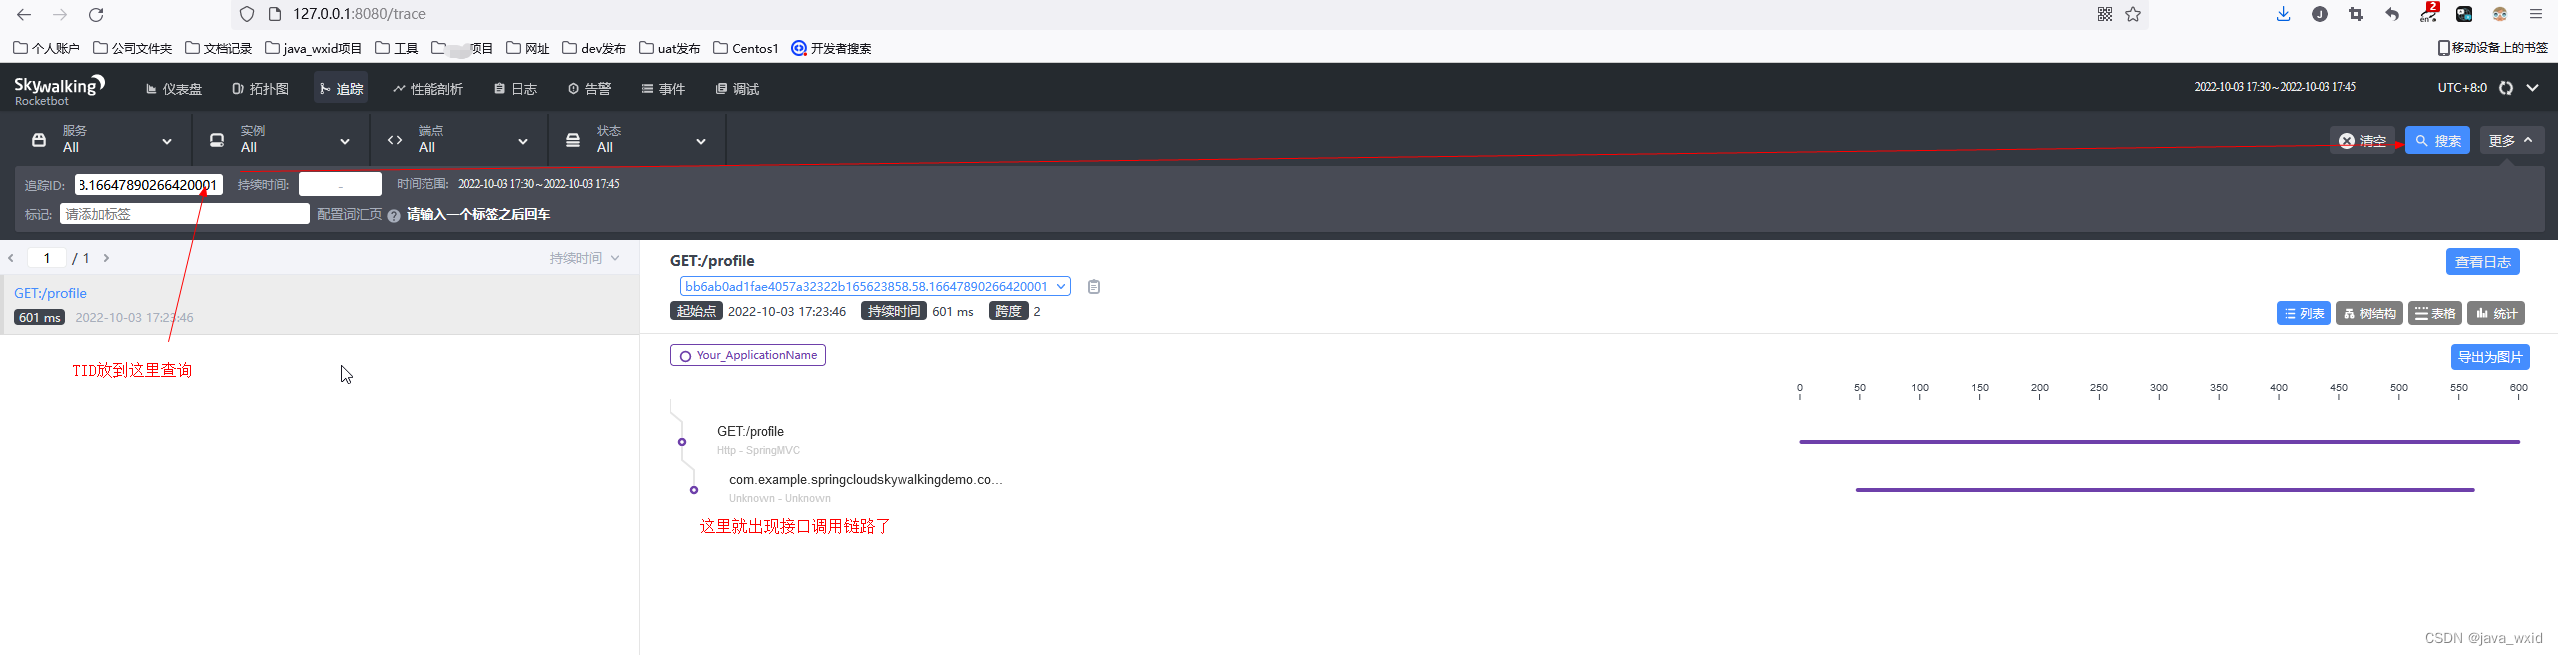Screen dimensions: 2558x655
Task: Click the J circle extension icon
Action: (2320, 14)
